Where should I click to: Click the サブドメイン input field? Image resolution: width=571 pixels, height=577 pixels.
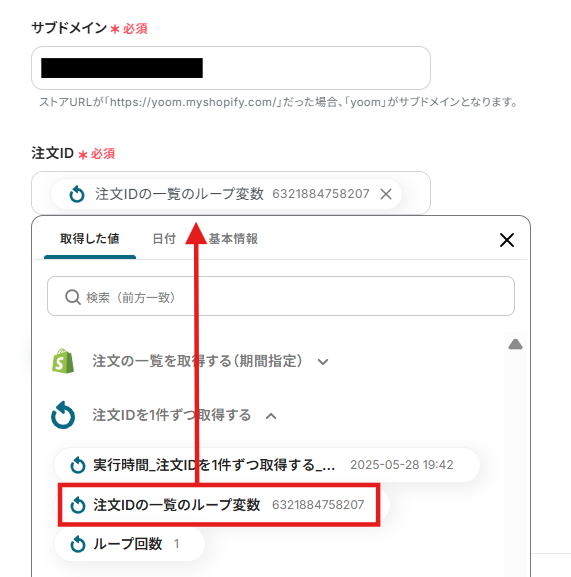pos(231,68)
